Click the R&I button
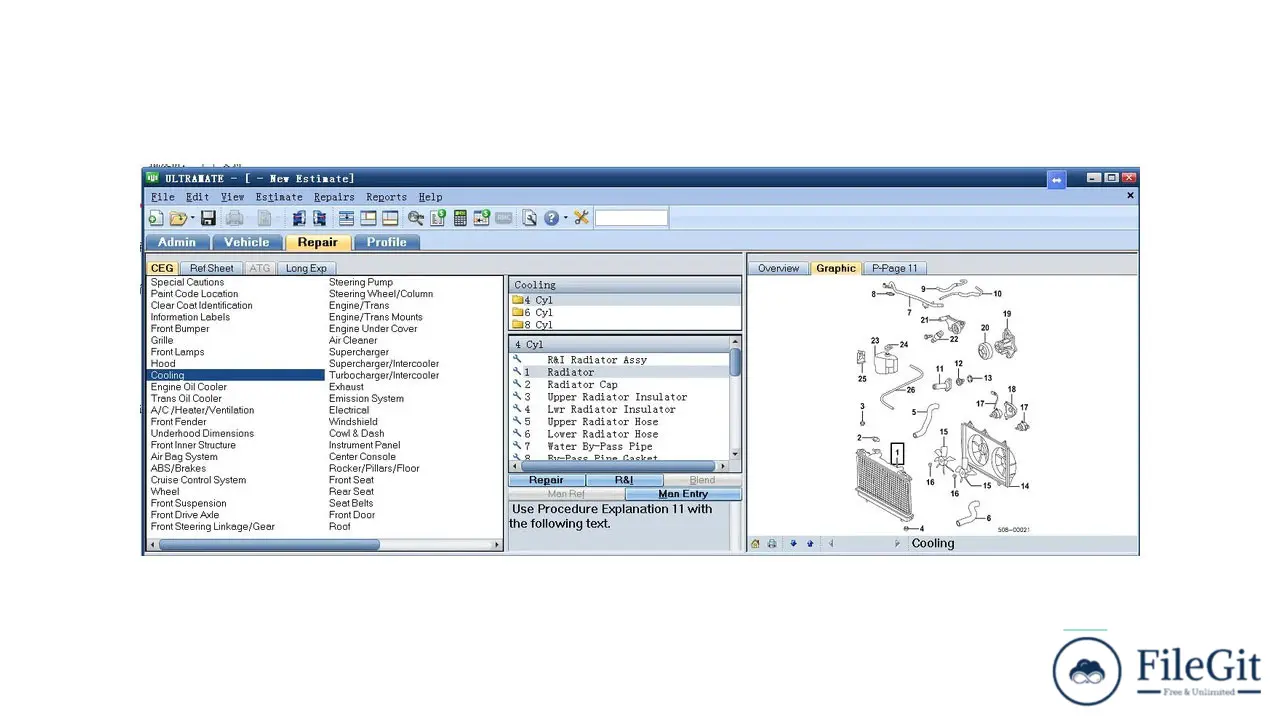 pyautogui.click(x=624, y=480)
